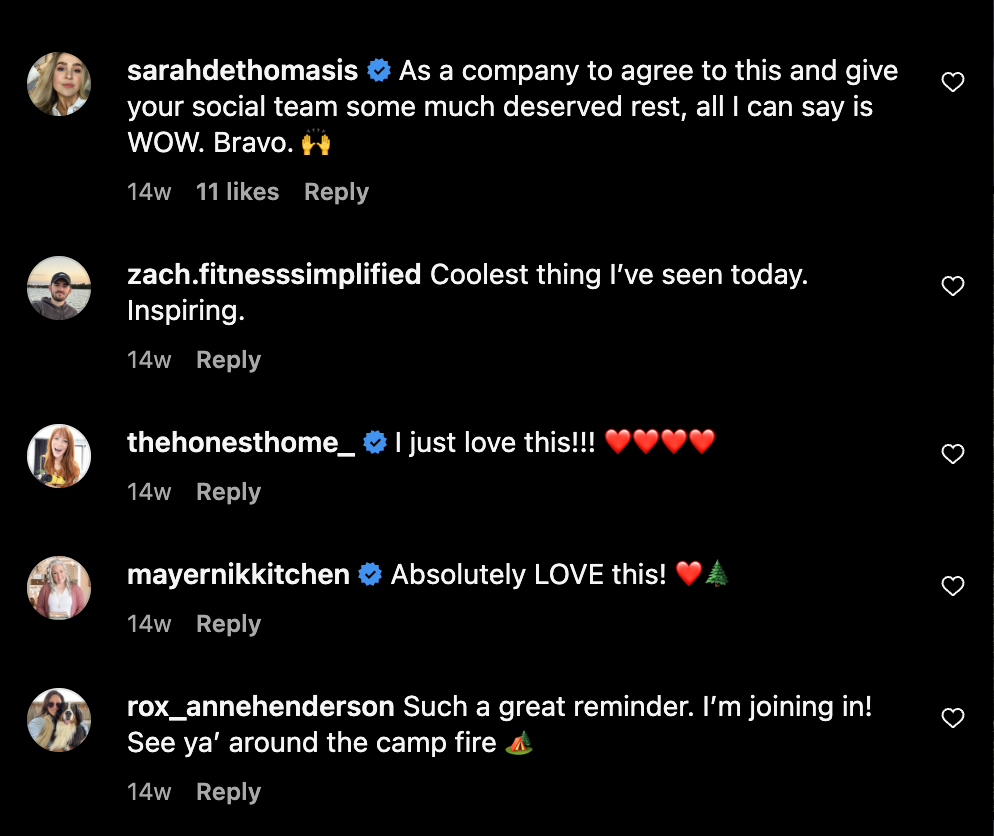Like sarahdethomasis's comment with the heart

[953, 83]
